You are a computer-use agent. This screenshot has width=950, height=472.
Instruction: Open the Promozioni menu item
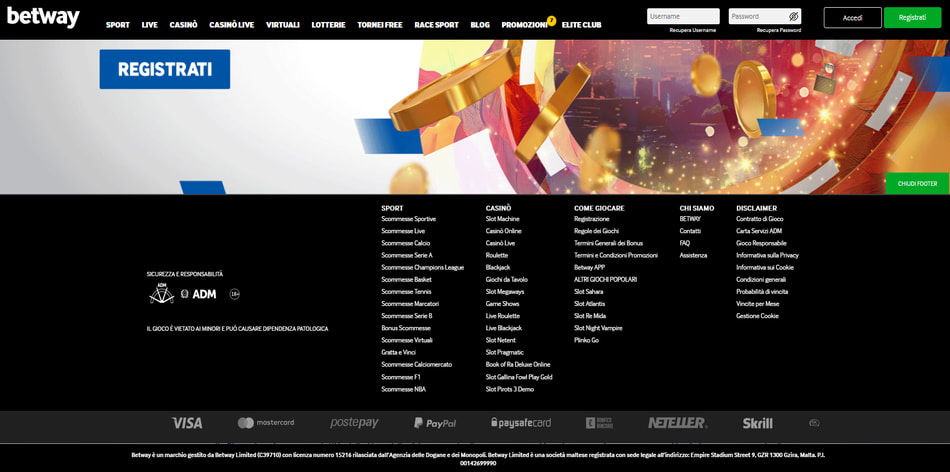pyautogui.click(x=524, y=25)
